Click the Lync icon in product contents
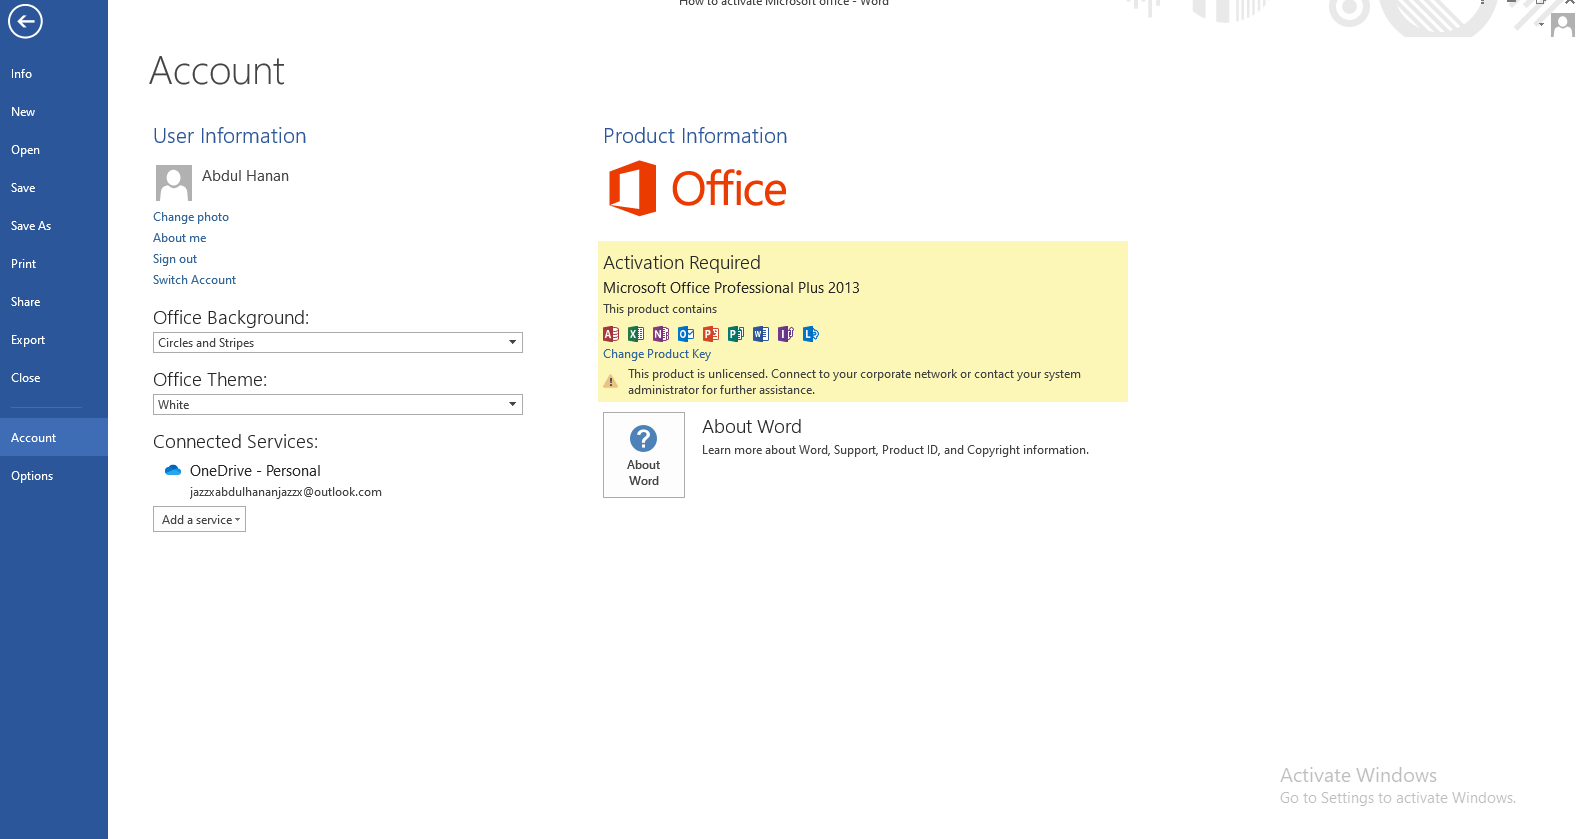Viewport: 1585px width, 839px height. [x=811, y=334]
